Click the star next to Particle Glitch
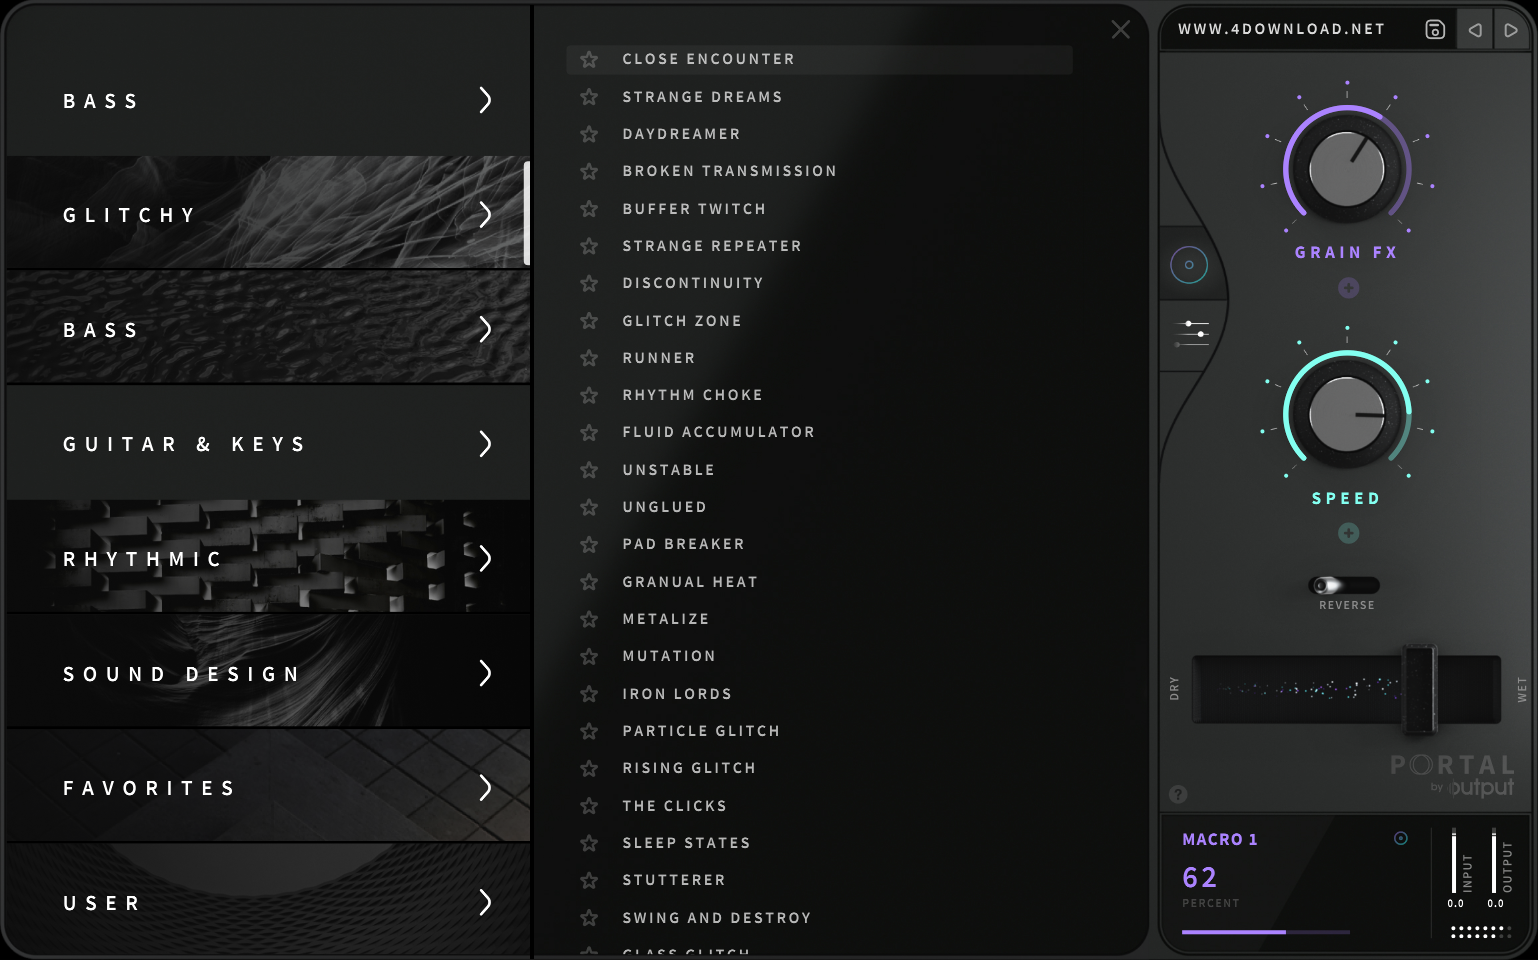The height and width of the screenshot is (960, 1538). tap(589, 731)
